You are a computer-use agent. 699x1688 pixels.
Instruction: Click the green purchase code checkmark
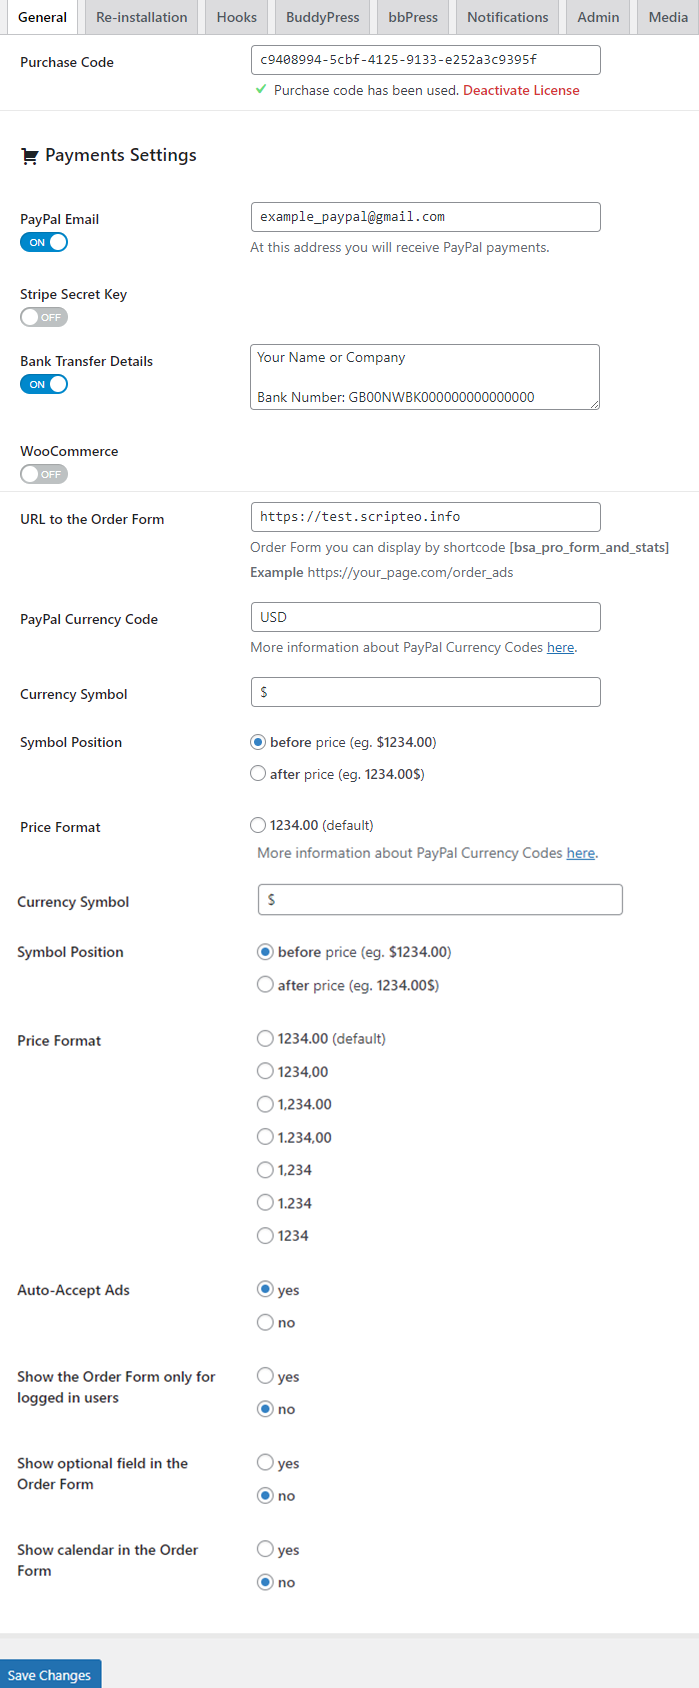pos(261,90)
